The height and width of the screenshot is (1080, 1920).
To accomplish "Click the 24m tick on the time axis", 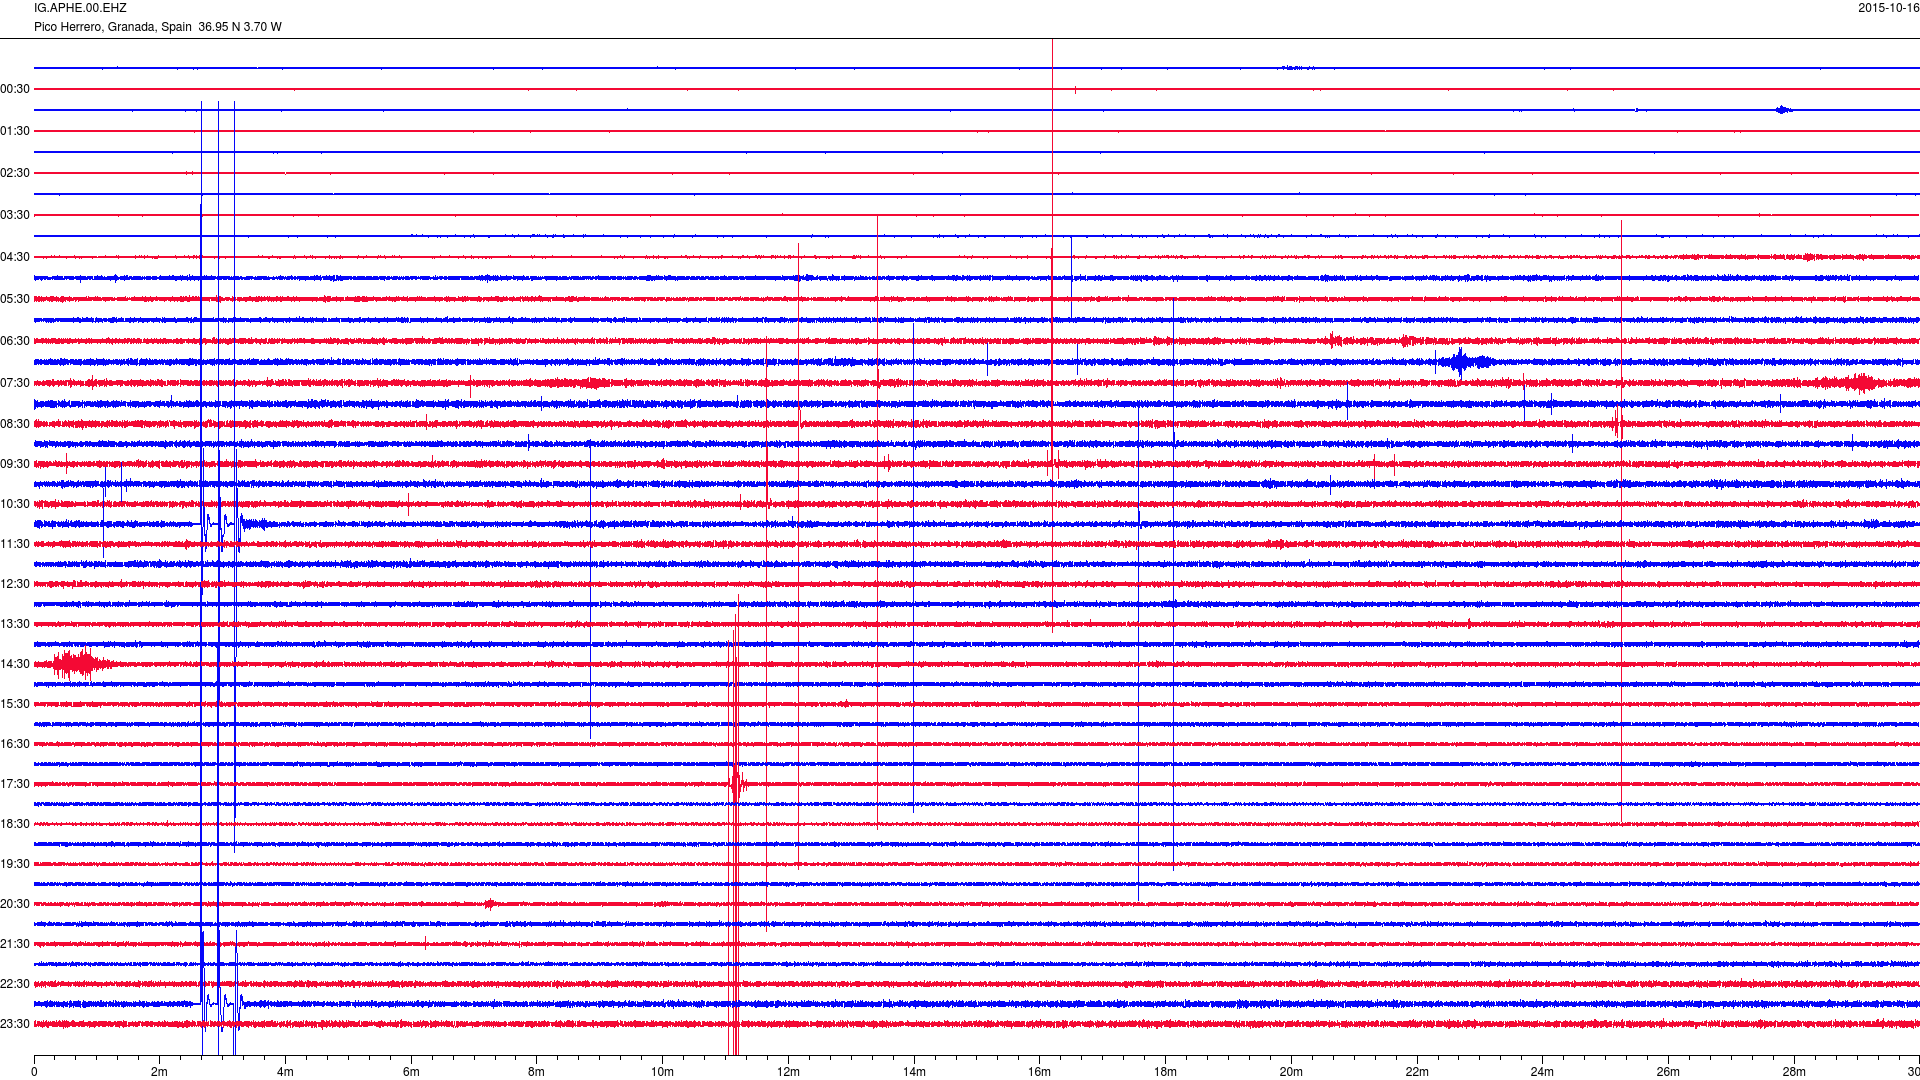I will [1542, 1072].
